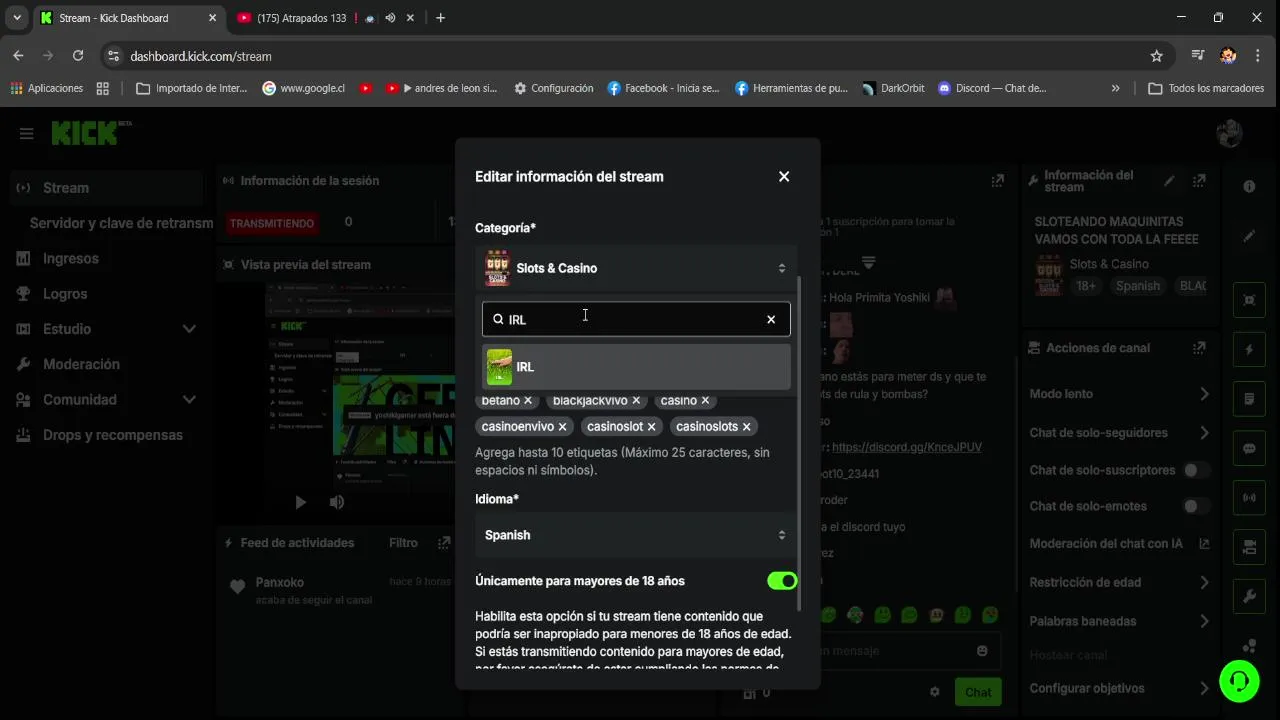The height and width of the screenshot is (720, 1280).
Task: Remove the betano tag
Action: [x=528, y=400]
